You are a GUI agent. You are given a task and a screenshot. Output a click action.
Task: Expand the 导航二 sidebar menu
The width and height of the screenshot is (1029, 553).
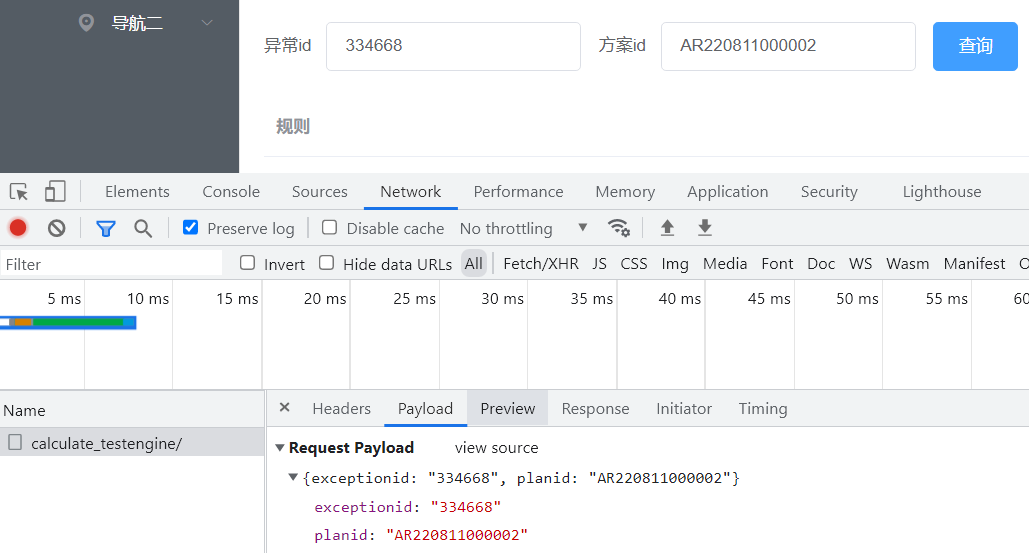tap(207, 23)
